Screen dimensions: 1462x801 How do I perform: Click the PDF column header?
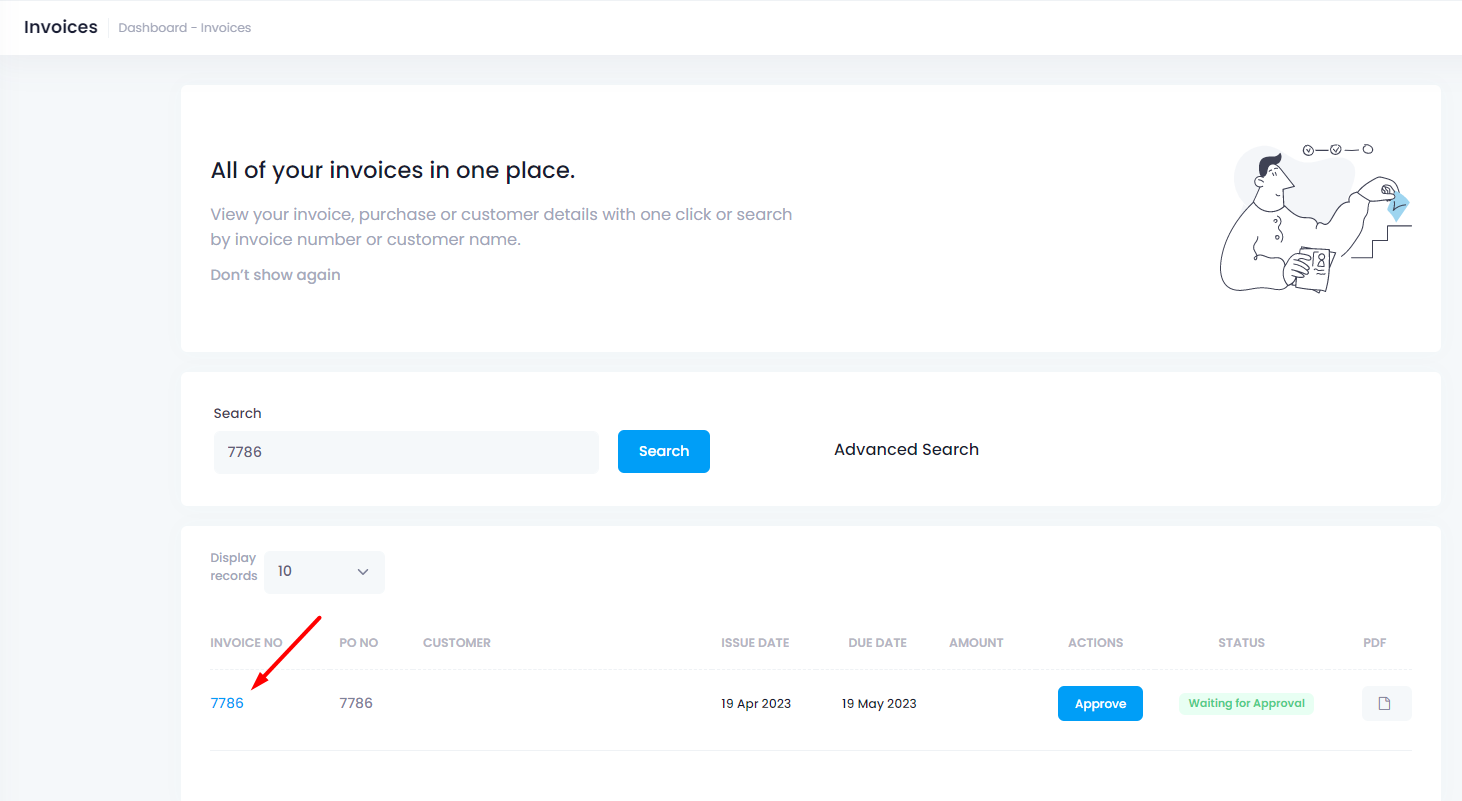(x=1375, y=643)
